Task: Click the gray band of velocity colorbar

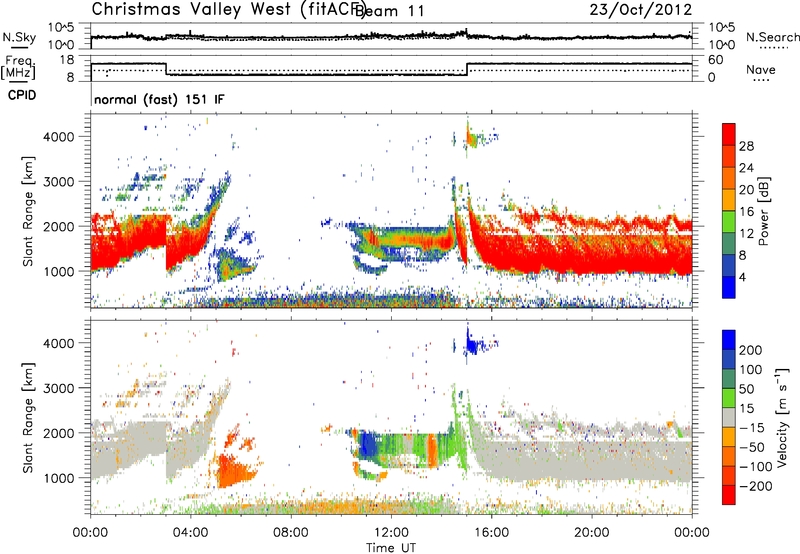Action: (x=729, y=418)
